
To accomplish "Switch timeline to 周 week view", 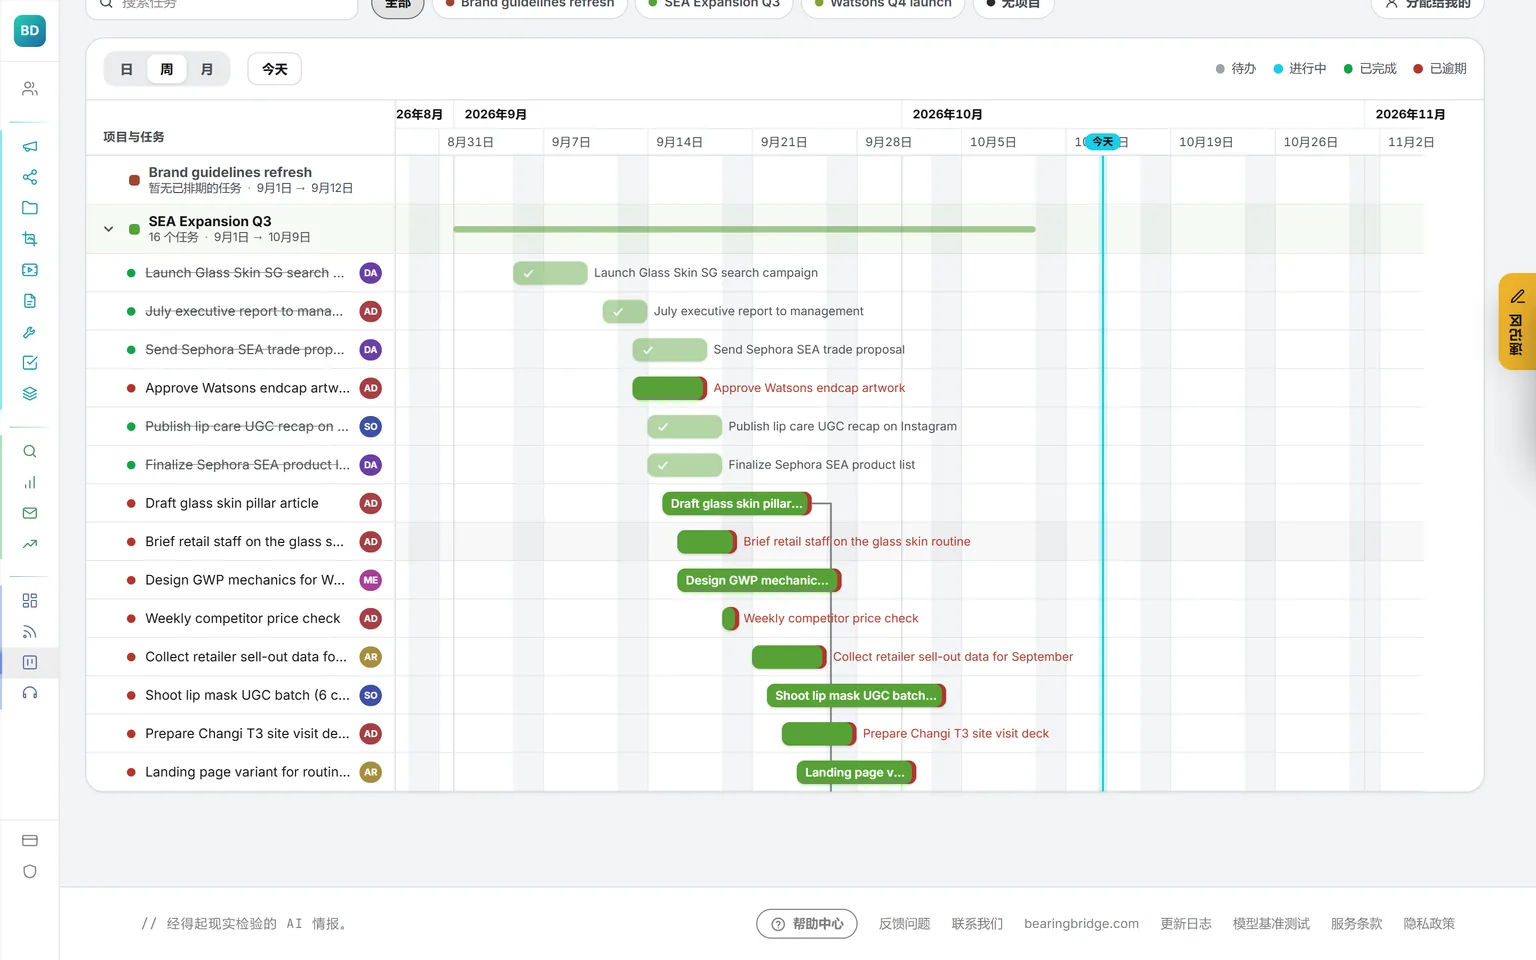I will click(x=167, y=69).
